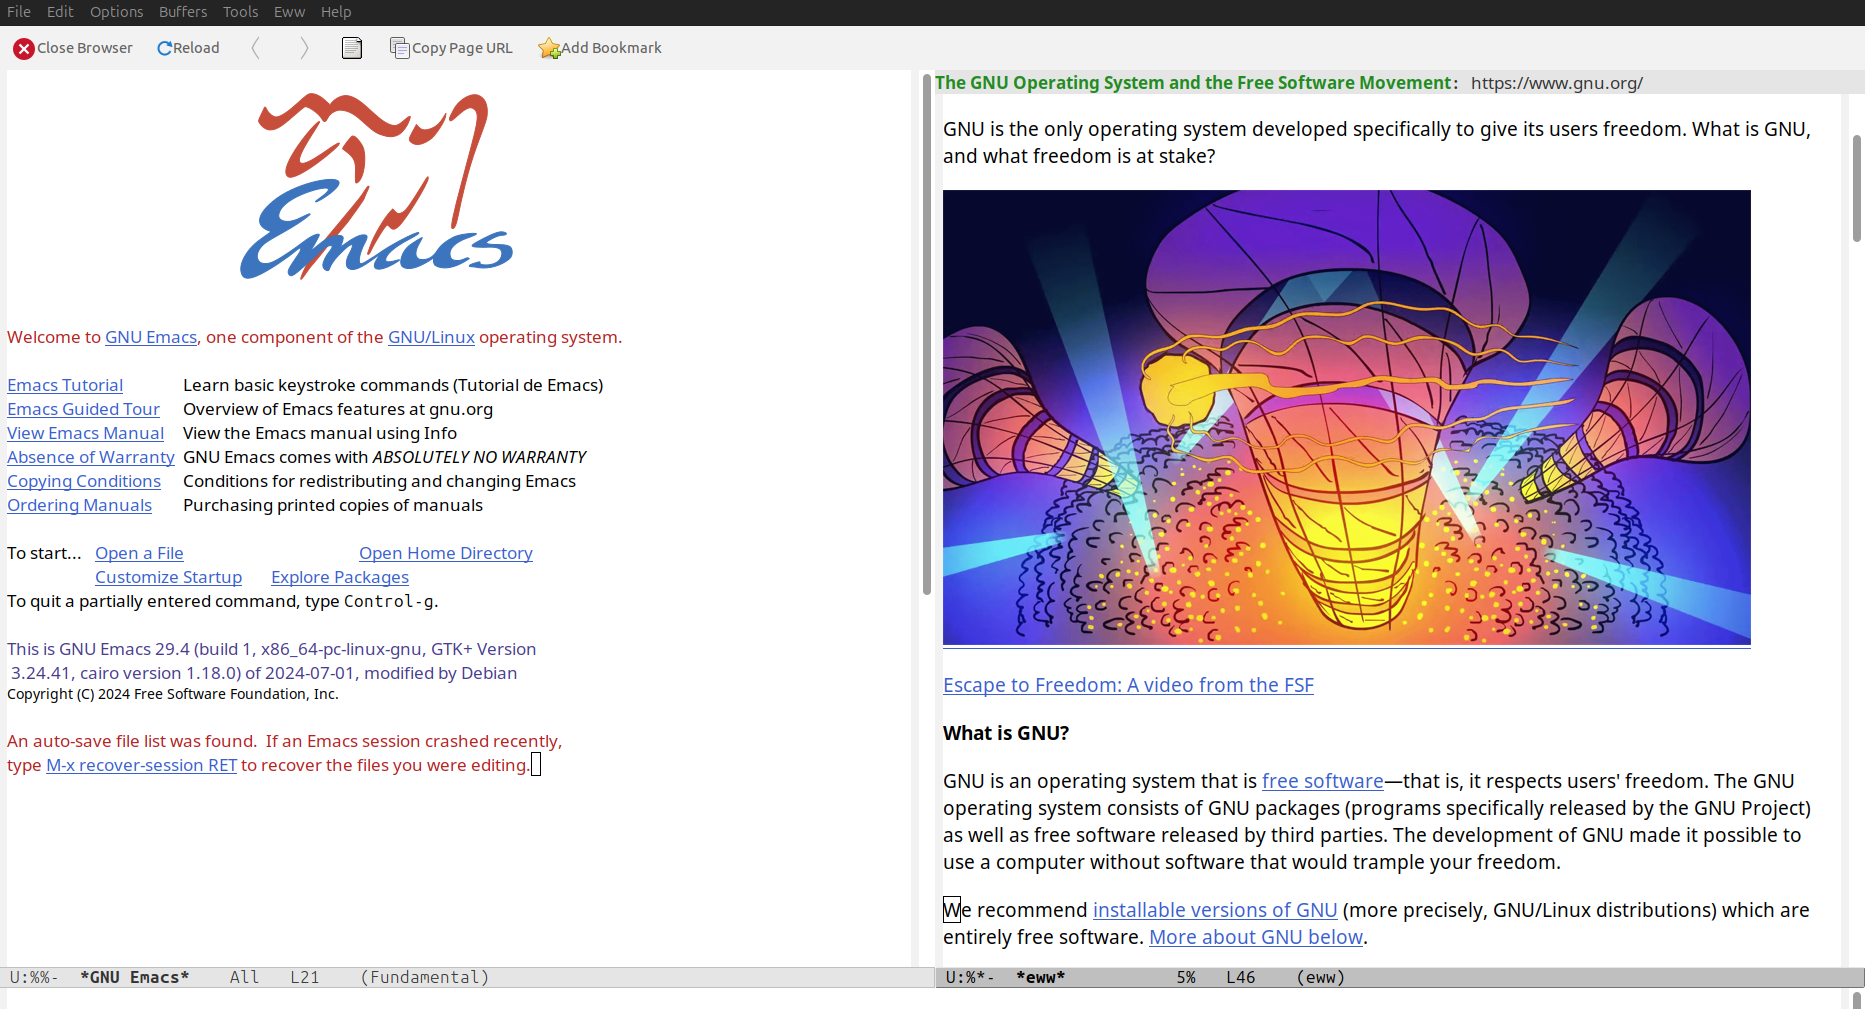
Task: Click (Fundamental) mode indicator
Action: point(425,977)
